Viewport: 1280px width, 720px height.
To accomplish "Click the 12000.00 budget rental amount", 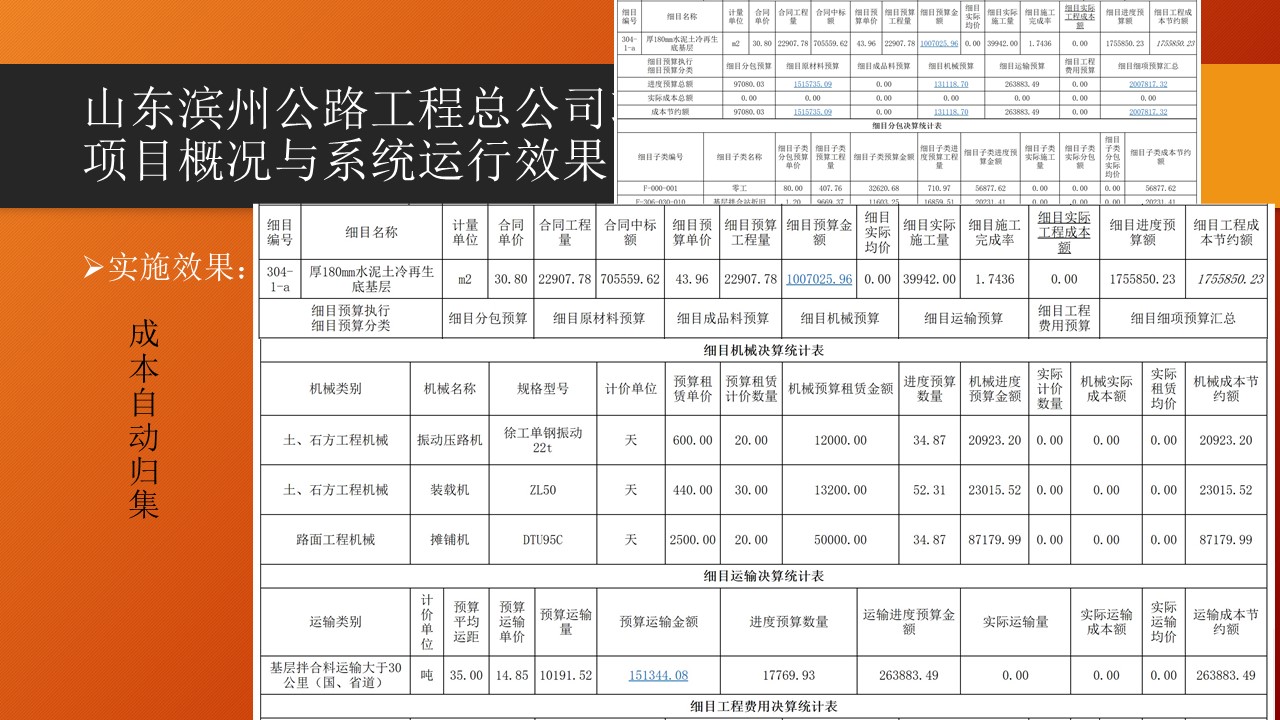I will pos(841,440).
